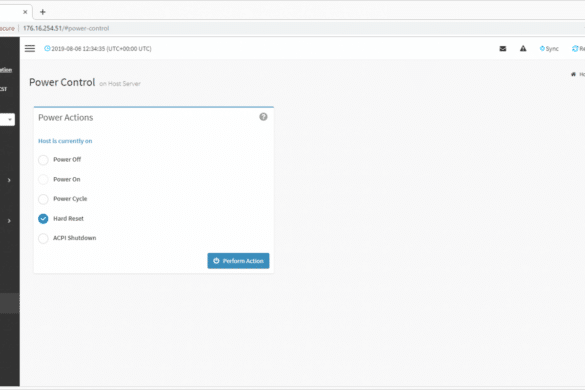Click the 2019-08-06 date-time text
This screenshot has height=390, width=585.
(x=101, y=49)
